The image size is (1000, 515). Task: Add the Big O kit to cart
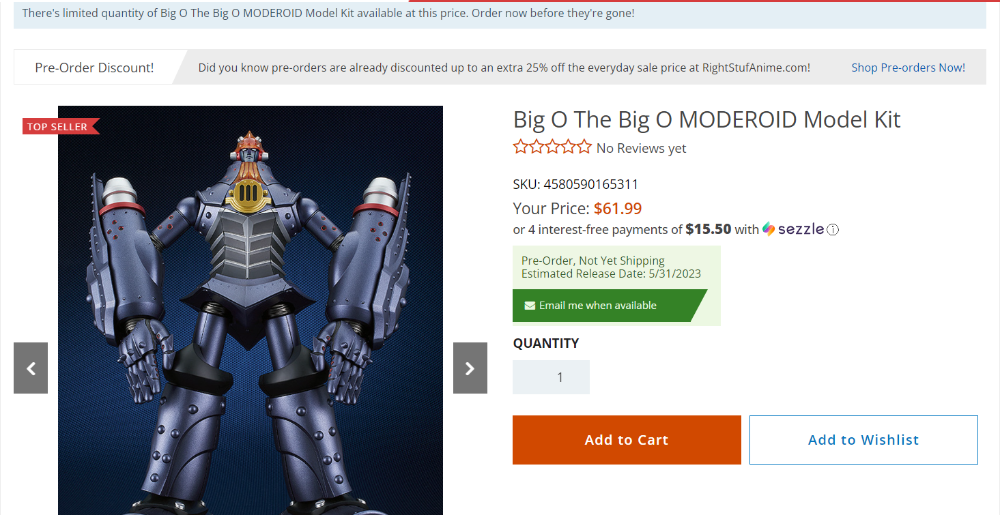tap(626, 440)
